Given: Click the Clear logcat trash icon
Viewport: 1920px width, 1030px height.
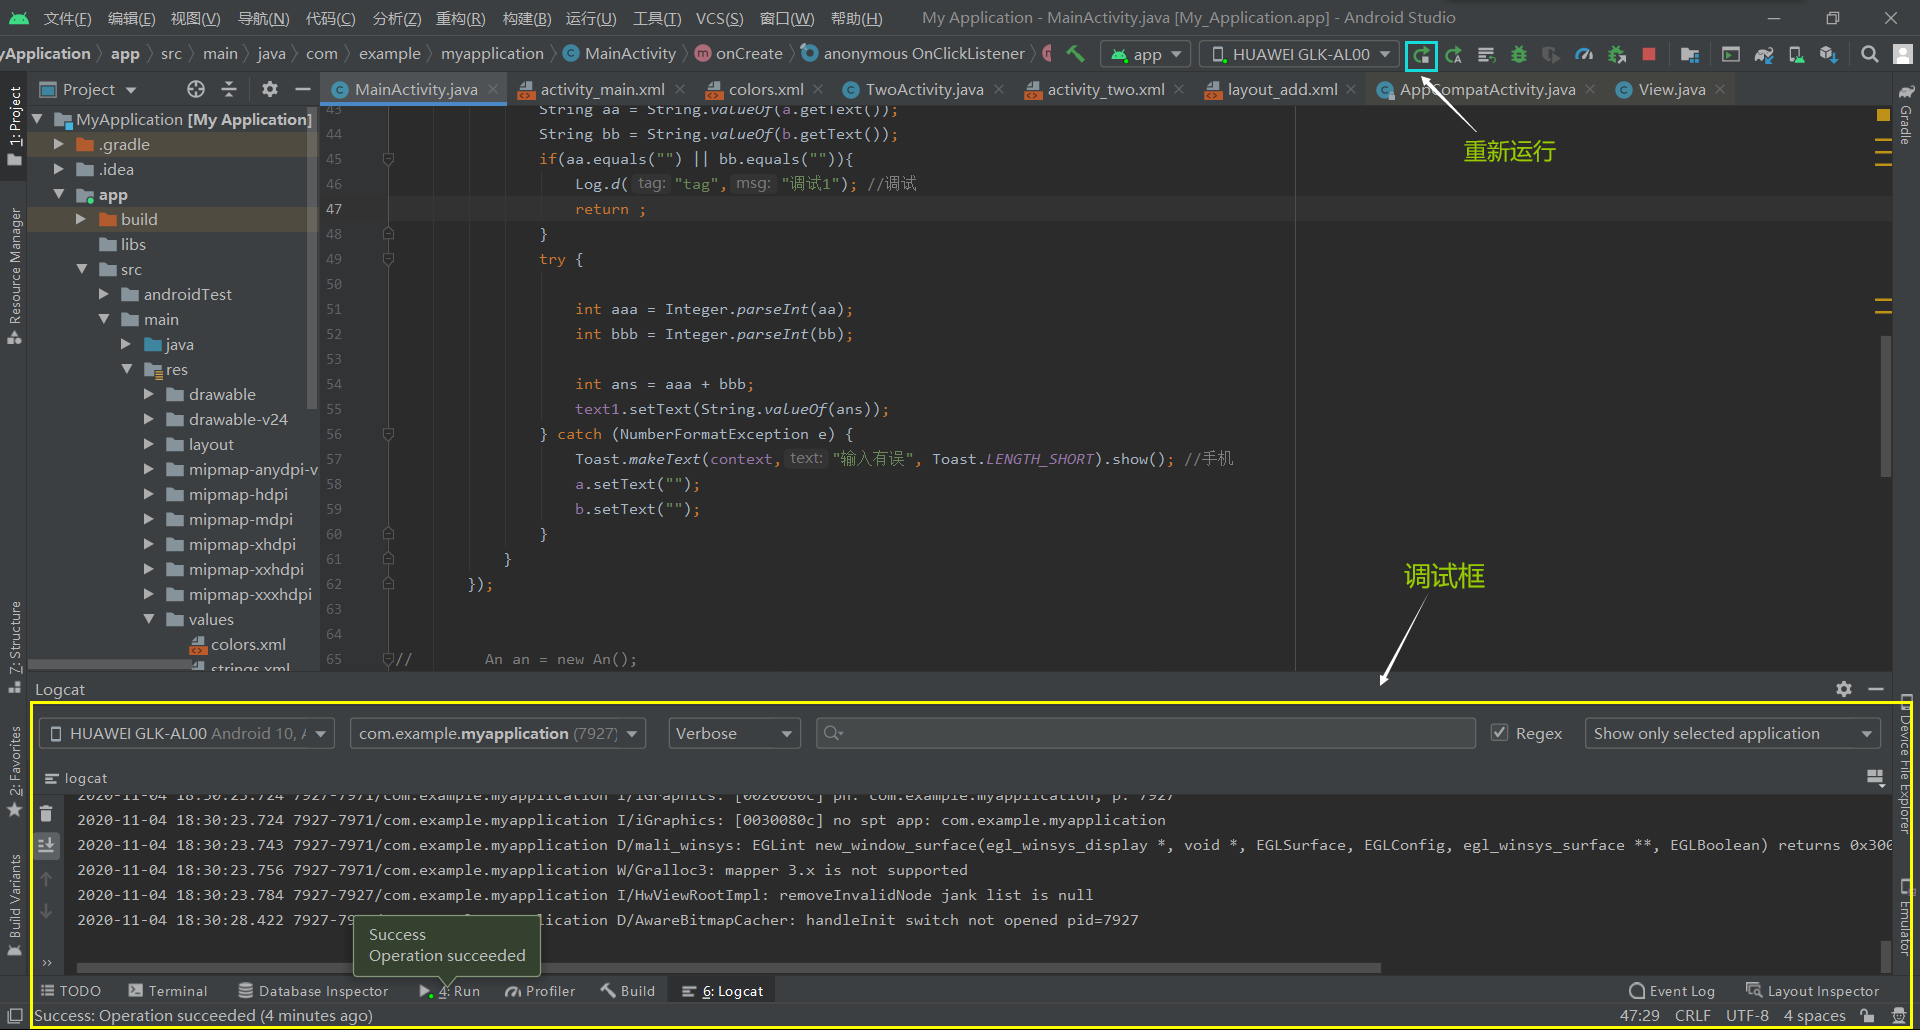Looking at the screenshot, I should pyautogui.click(x=46, y=813).
